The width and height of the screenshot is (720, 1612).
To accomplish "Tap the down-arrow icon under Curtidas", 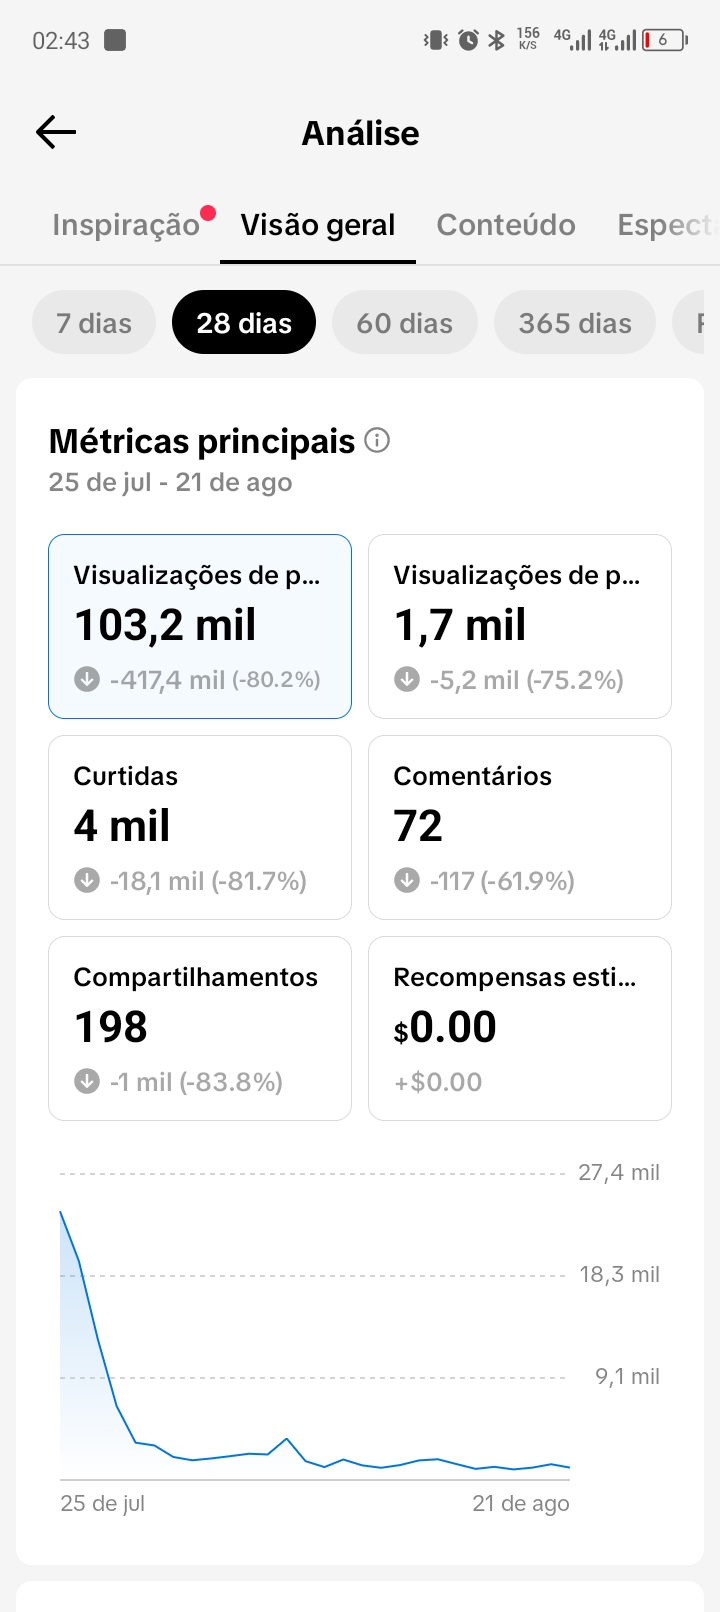I will 87,880.
